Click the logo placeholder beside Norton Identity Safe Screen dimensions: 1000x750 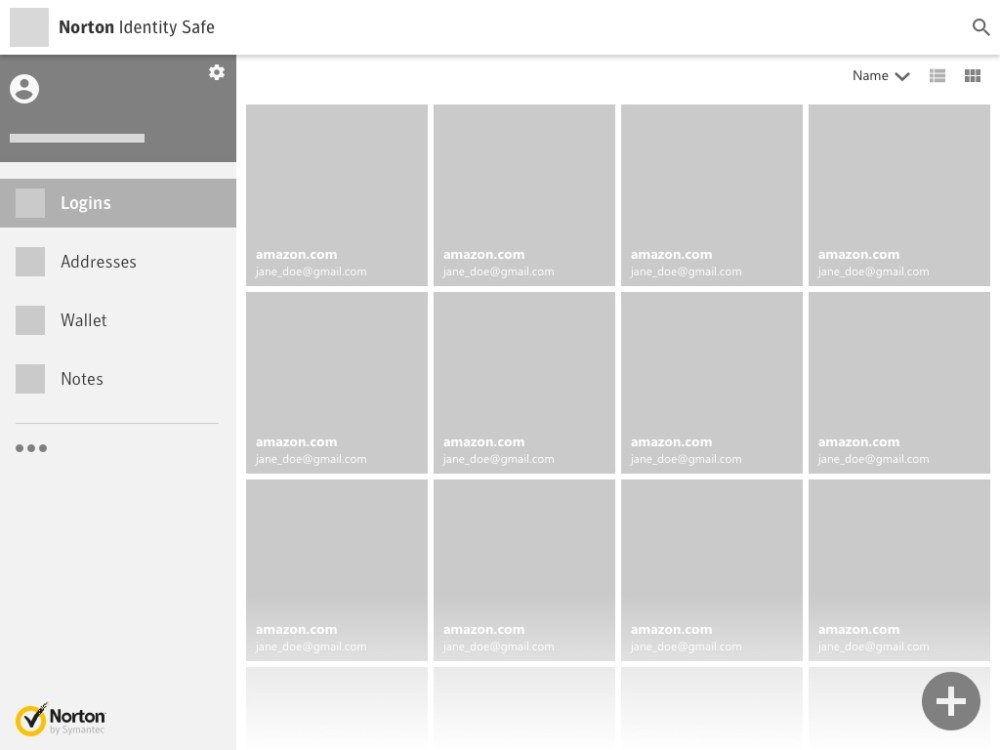click(29, 27)
